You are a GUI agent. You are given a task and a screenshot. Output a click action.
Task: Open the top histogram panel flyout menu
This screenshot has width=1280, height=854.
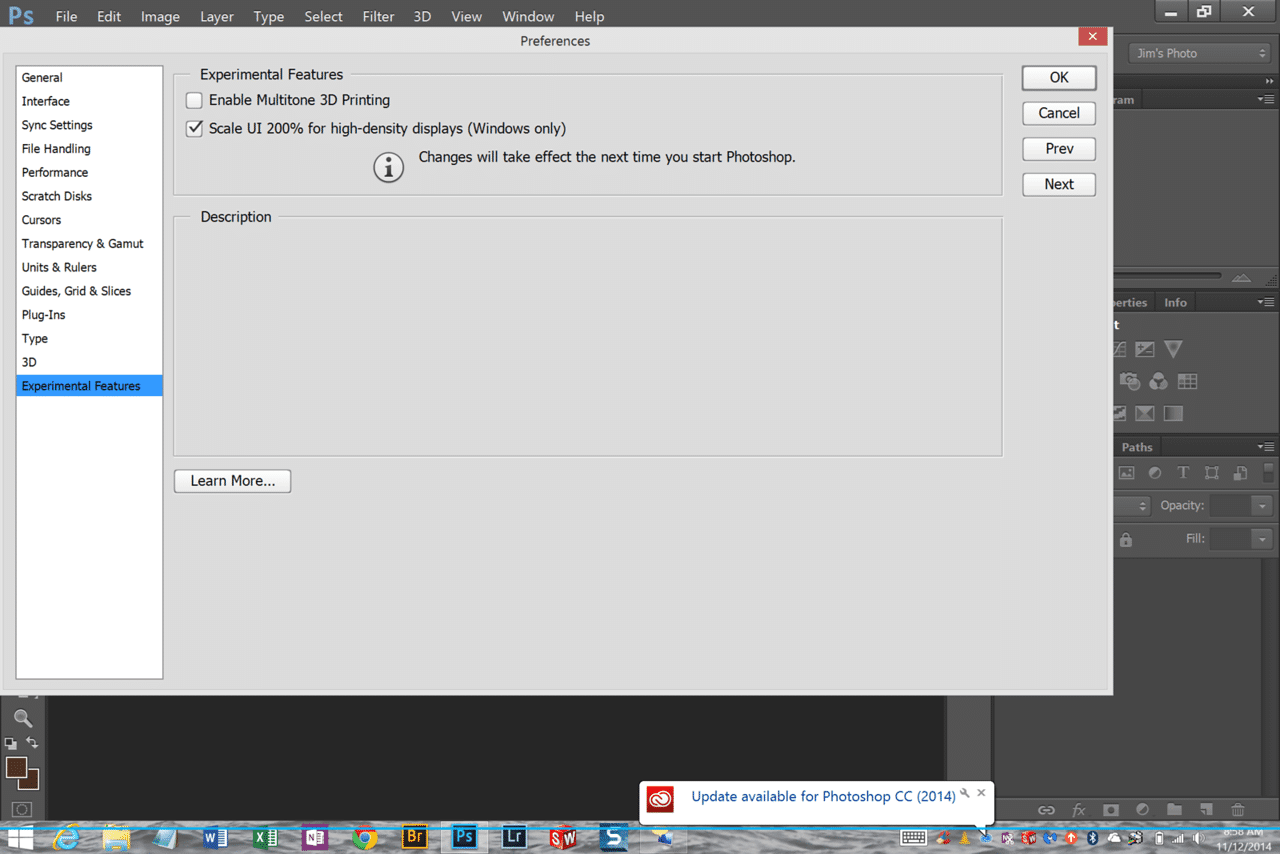pos(1266,100)
